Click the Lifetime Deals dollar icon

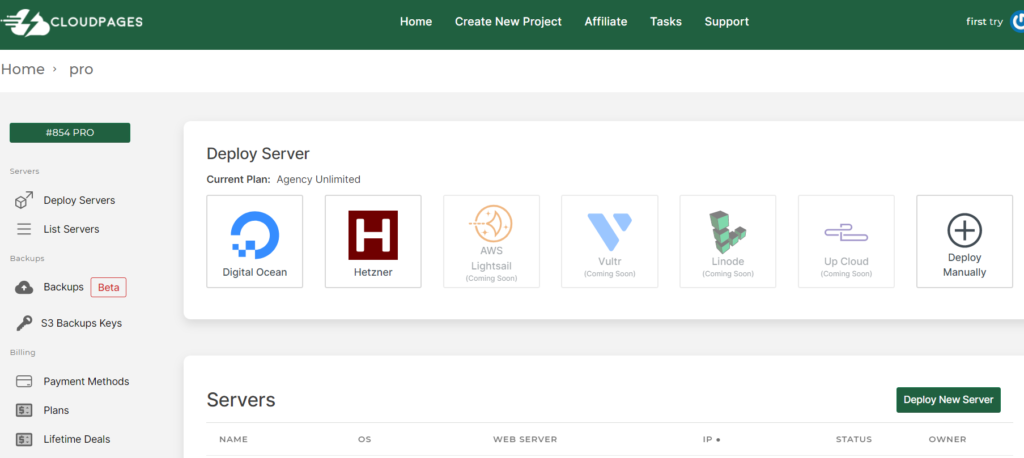coord(24,440)
